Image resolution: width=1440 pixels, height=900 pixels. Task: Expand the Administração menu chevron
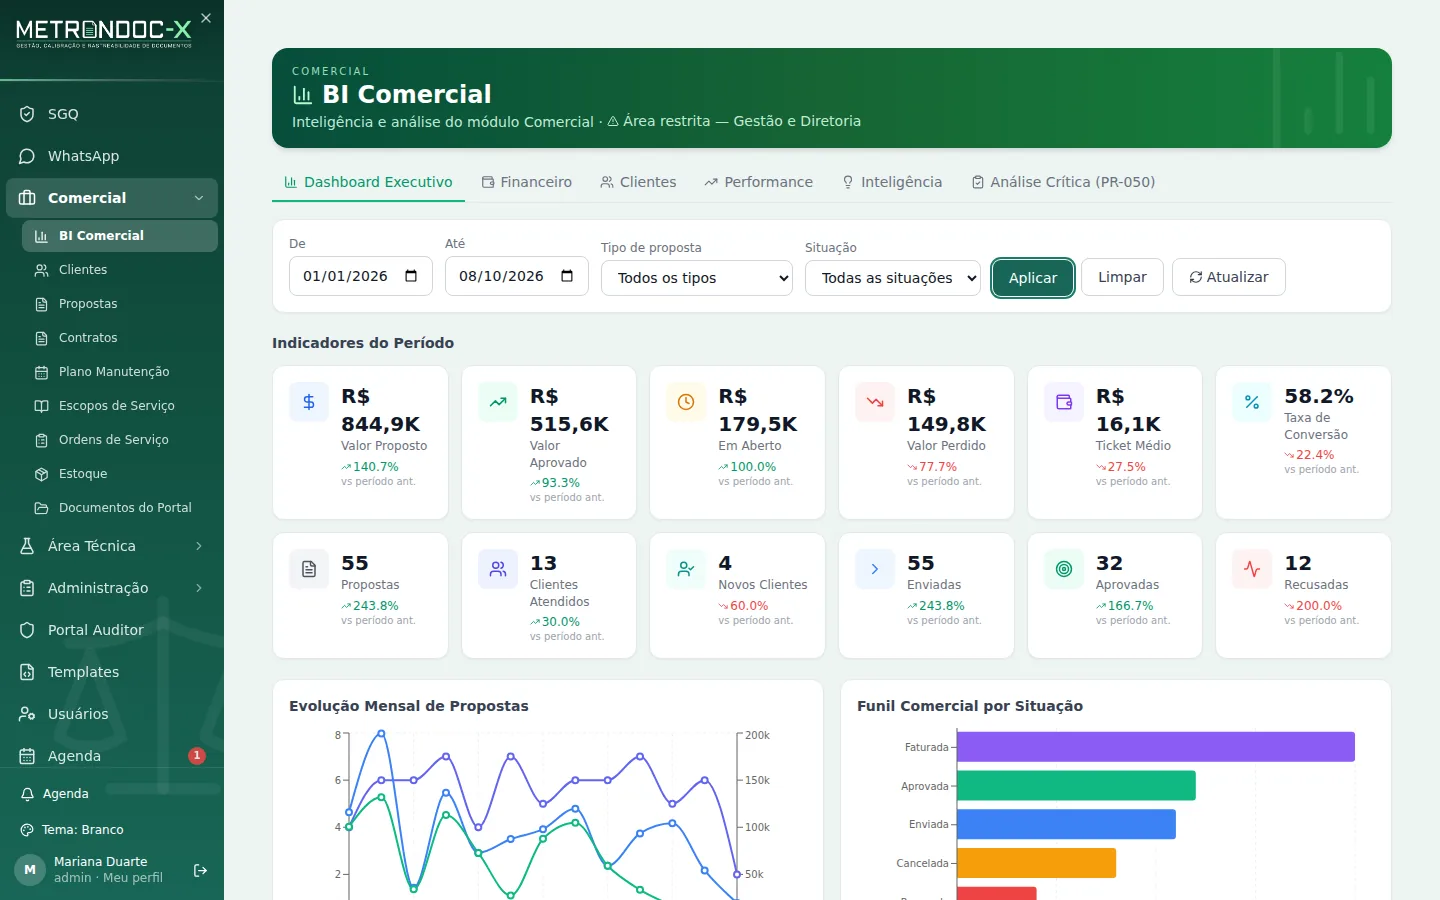point(199,588)
